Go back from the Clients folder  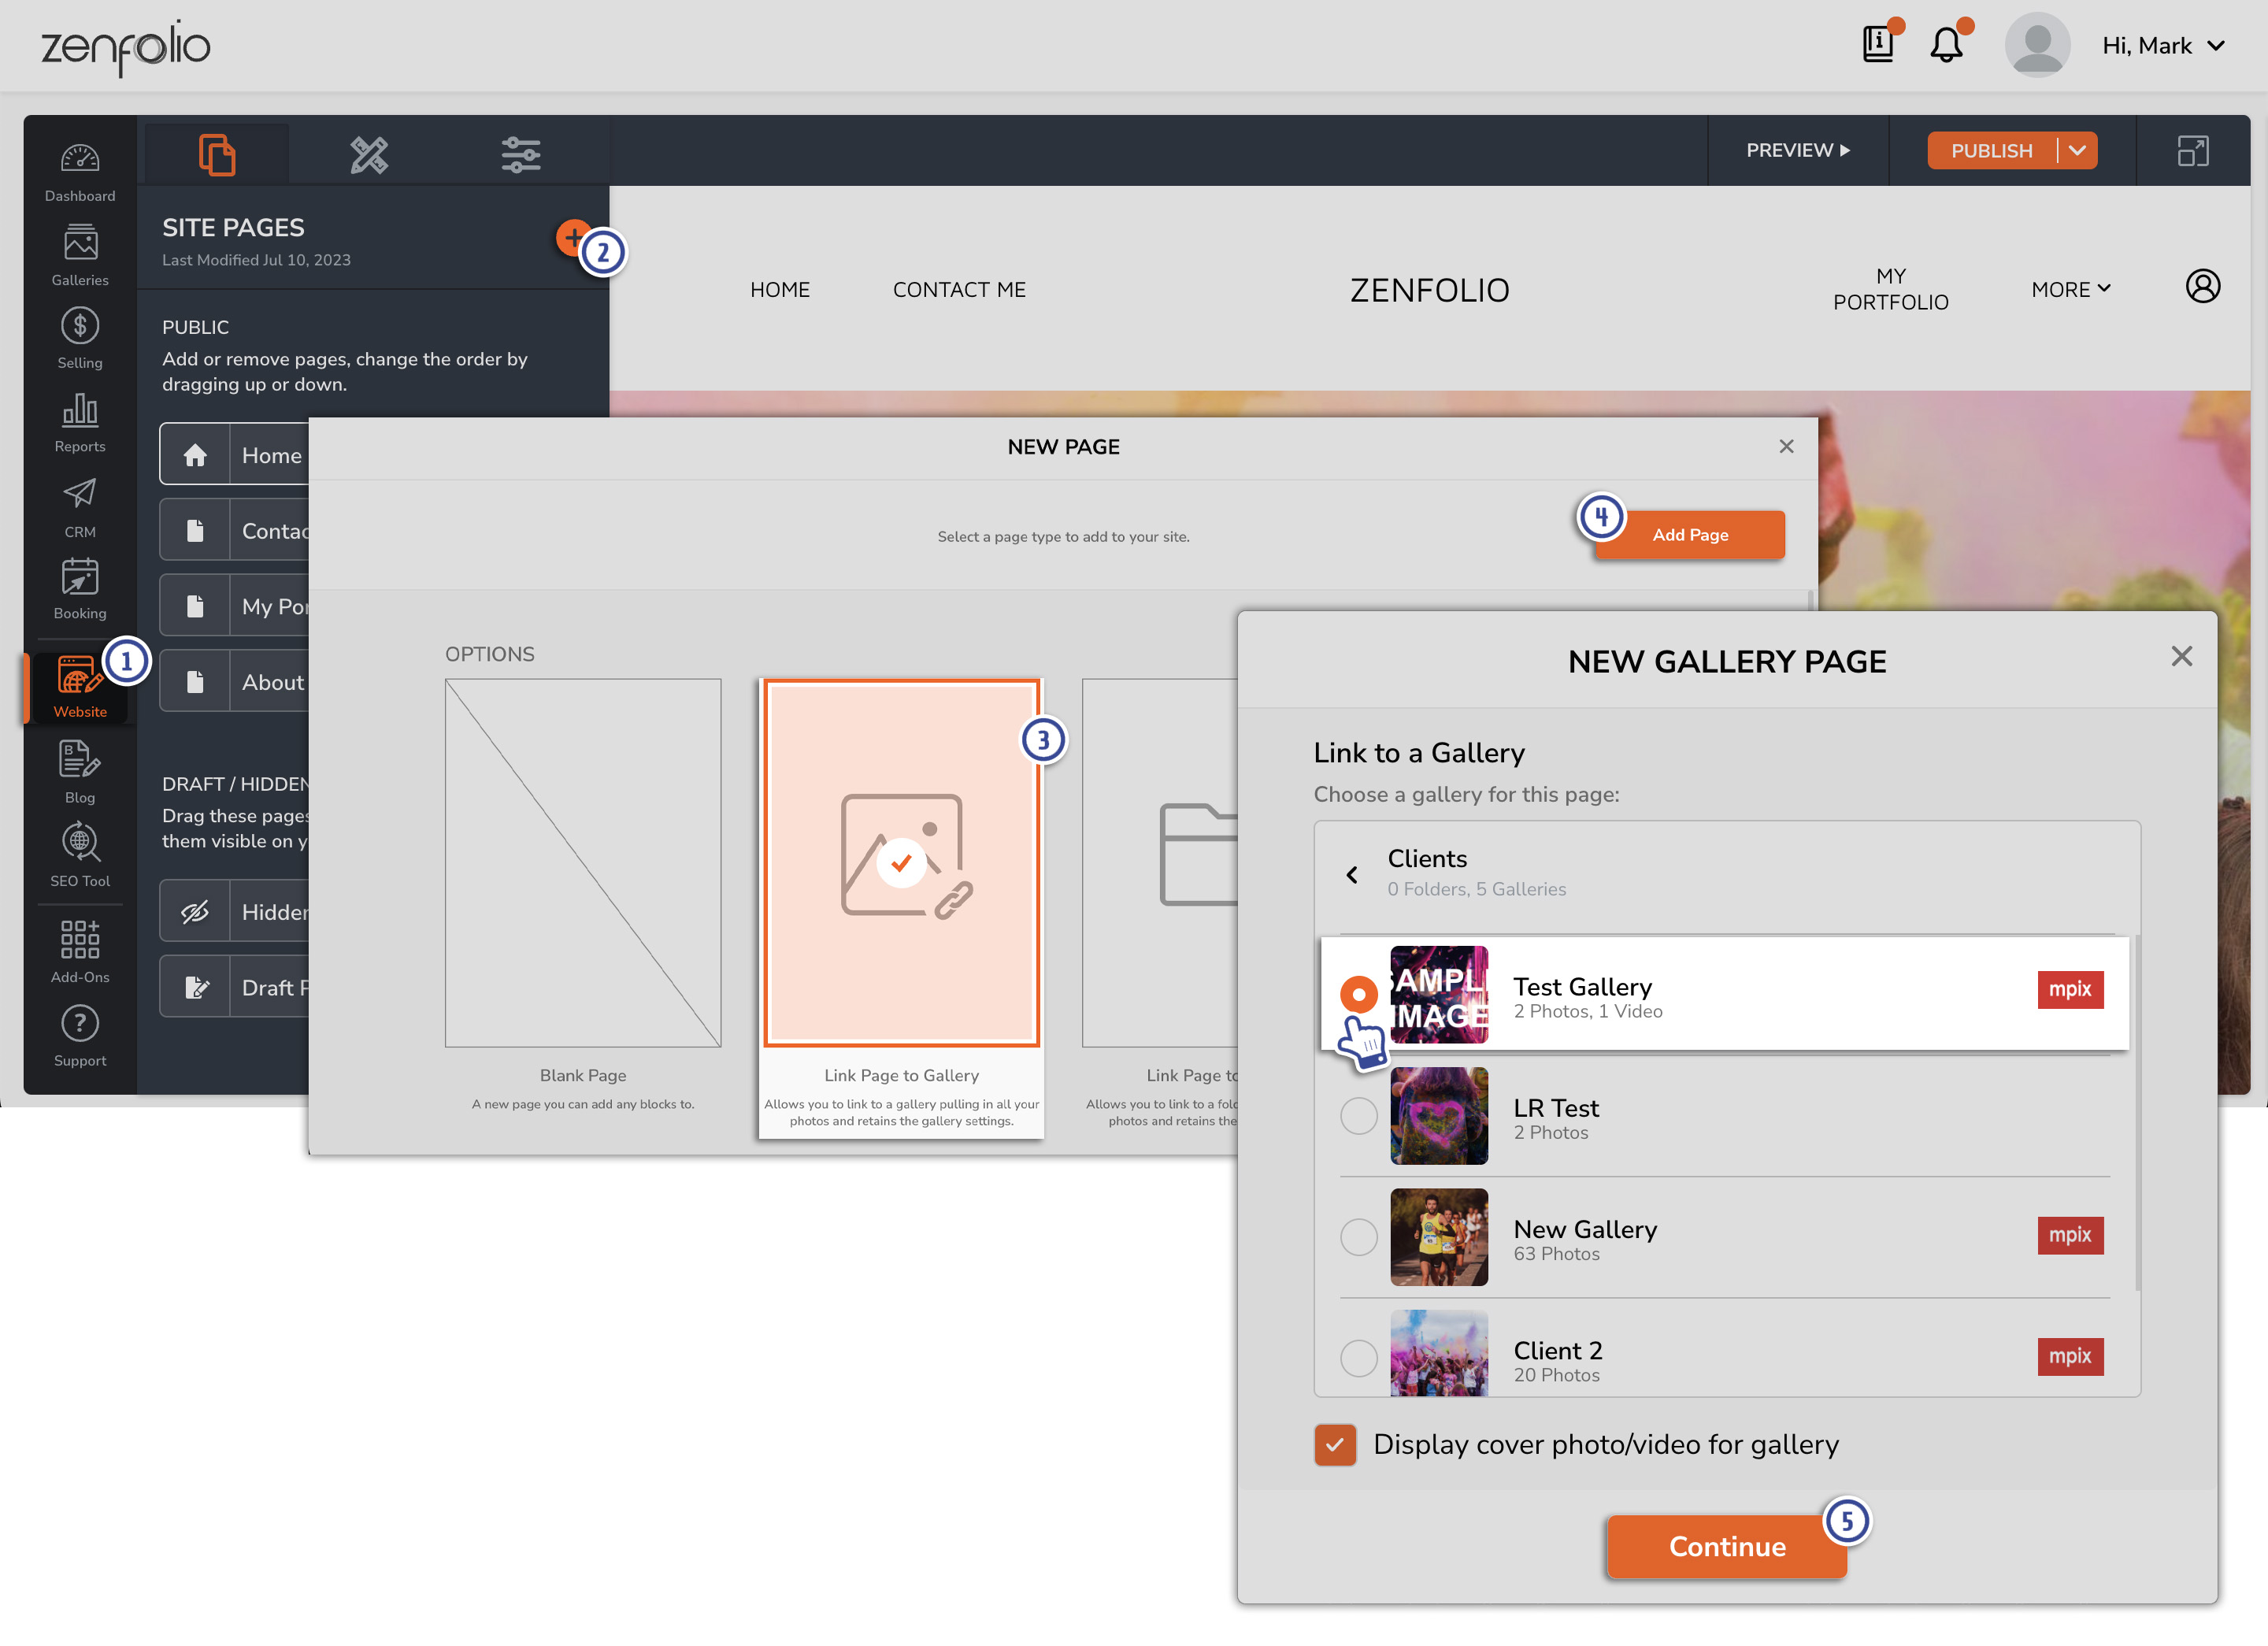[1351, 875]
